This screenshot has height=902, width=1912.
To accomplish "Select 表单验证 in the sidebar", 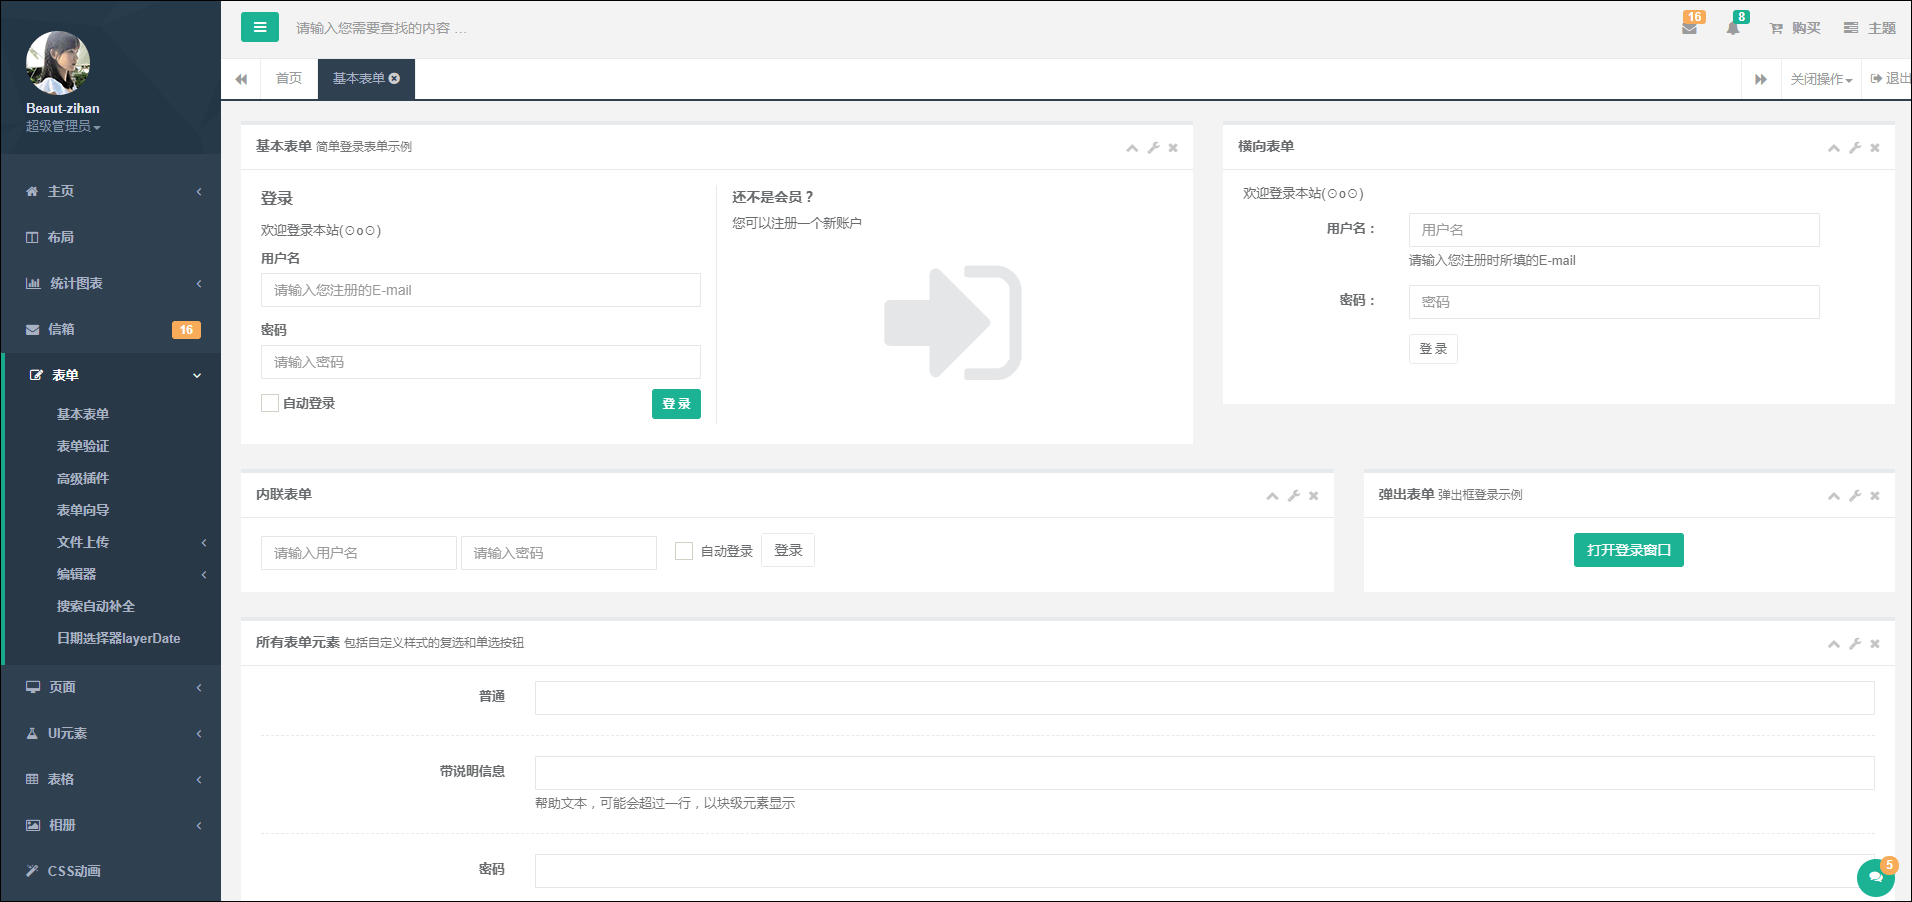I will 83,446.
